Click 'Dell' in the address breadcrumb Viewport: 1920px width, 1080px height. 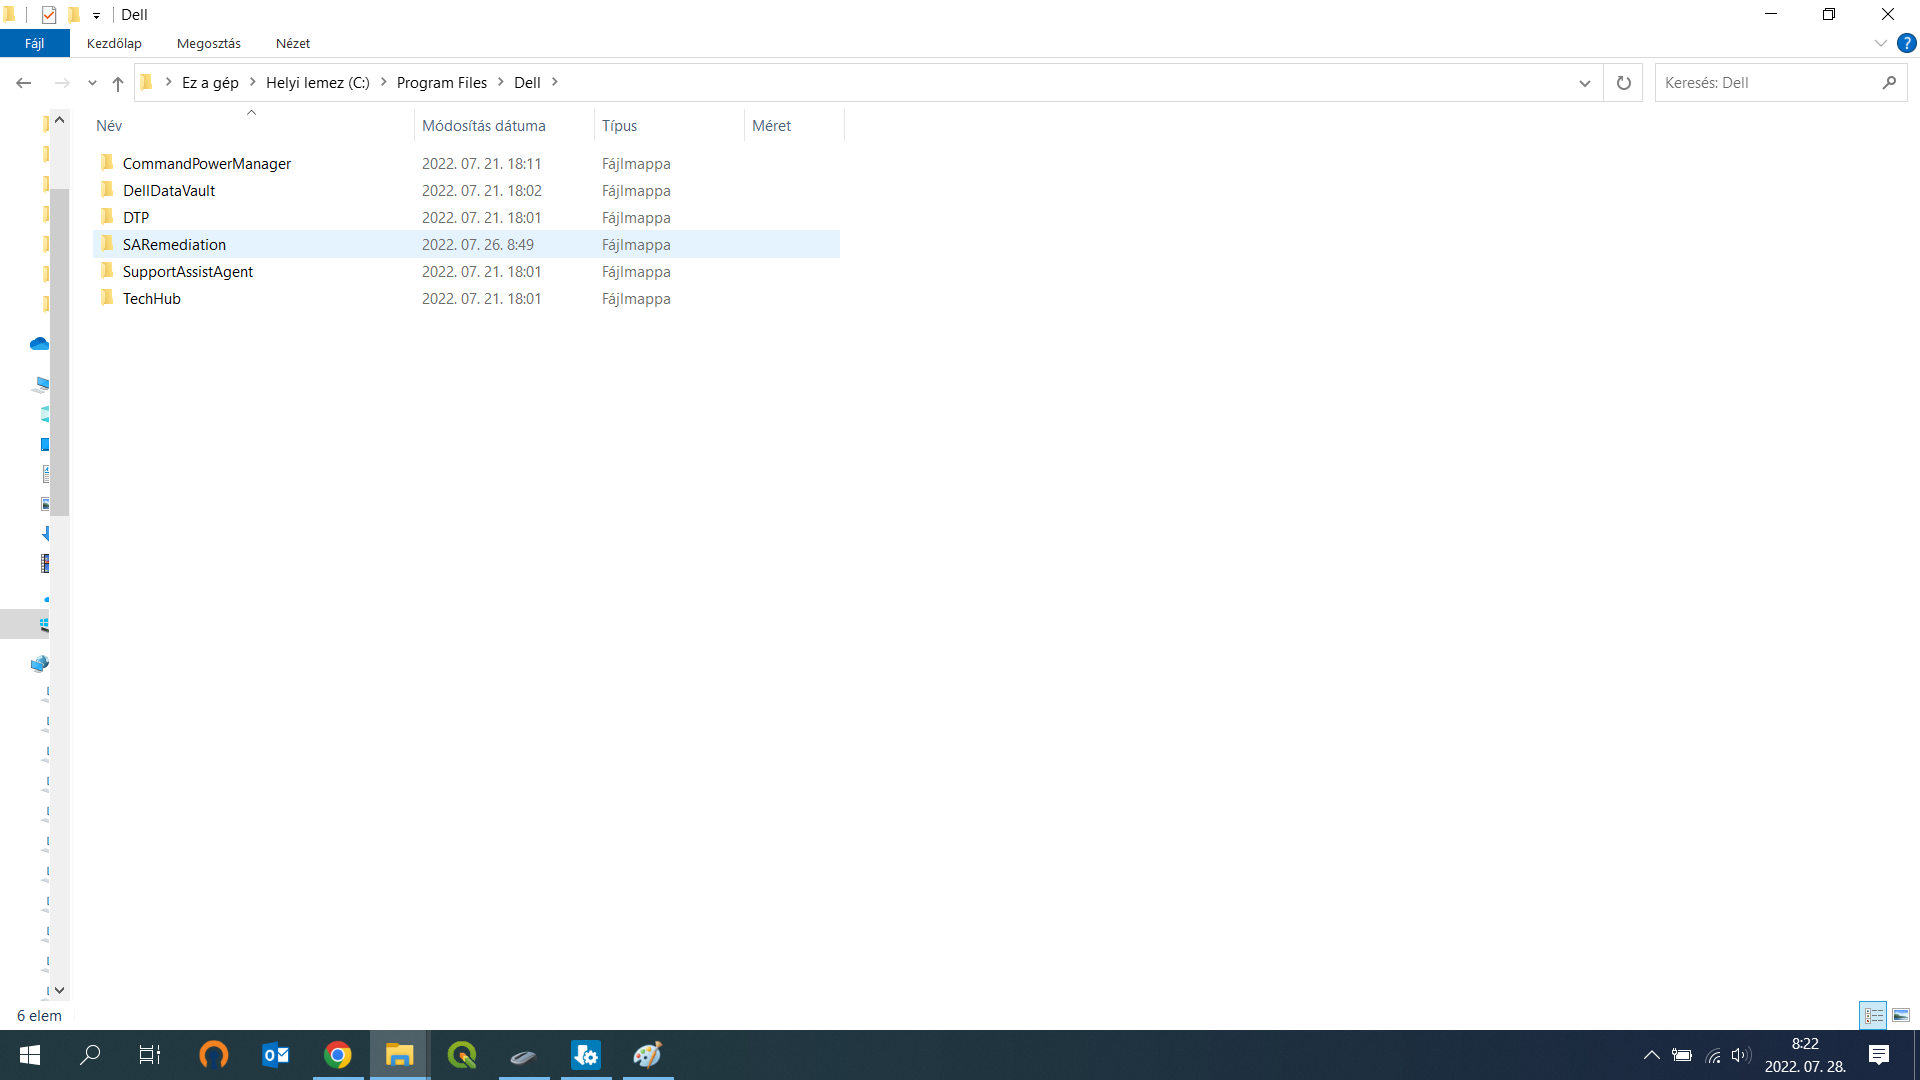pyautogui.click(x=527, y=82)
